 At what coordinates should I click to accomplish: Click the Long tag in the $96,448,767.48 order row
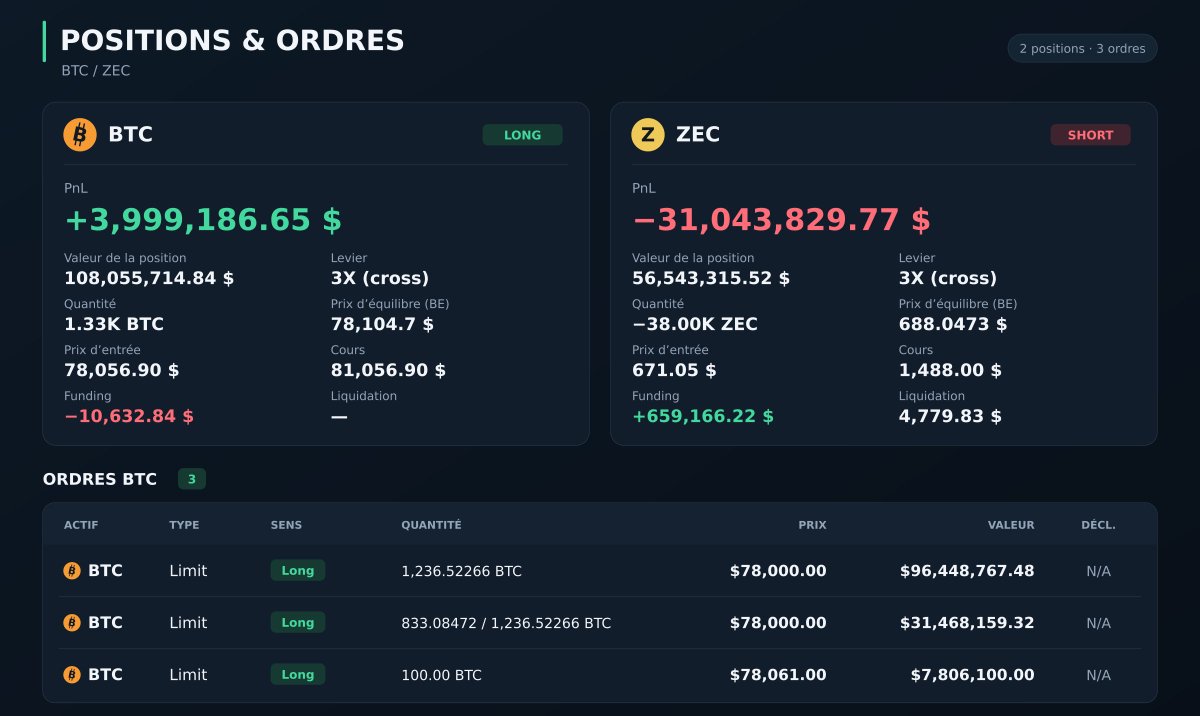coord(298,571)
